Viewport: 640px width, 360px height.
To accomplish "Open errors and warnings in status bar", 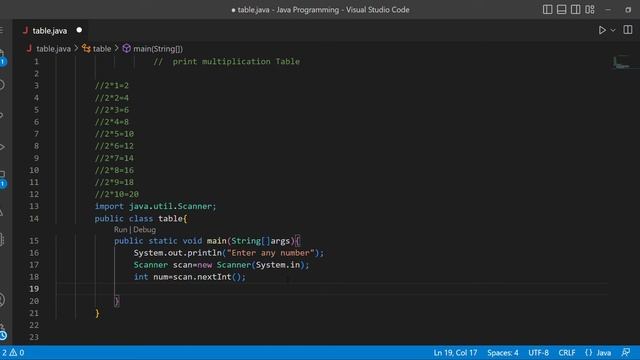I will 13,353.
